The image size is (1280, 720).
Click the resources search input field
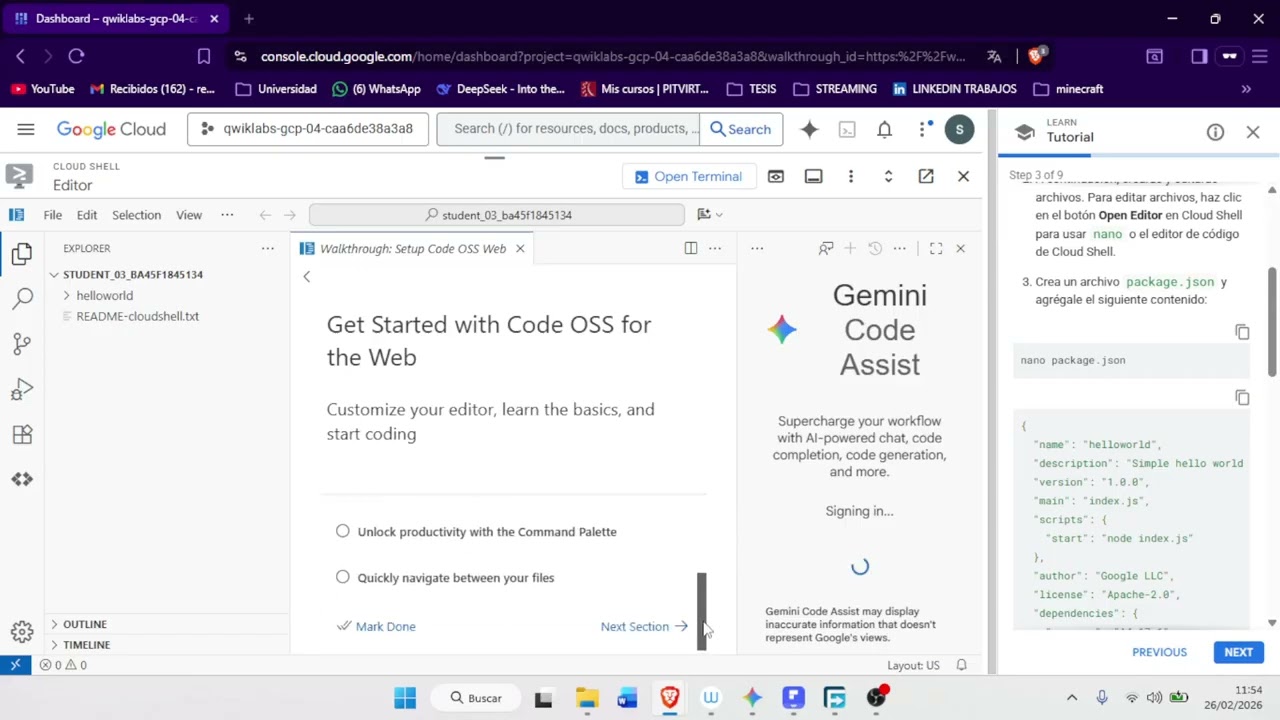click(x=569, y=129)
